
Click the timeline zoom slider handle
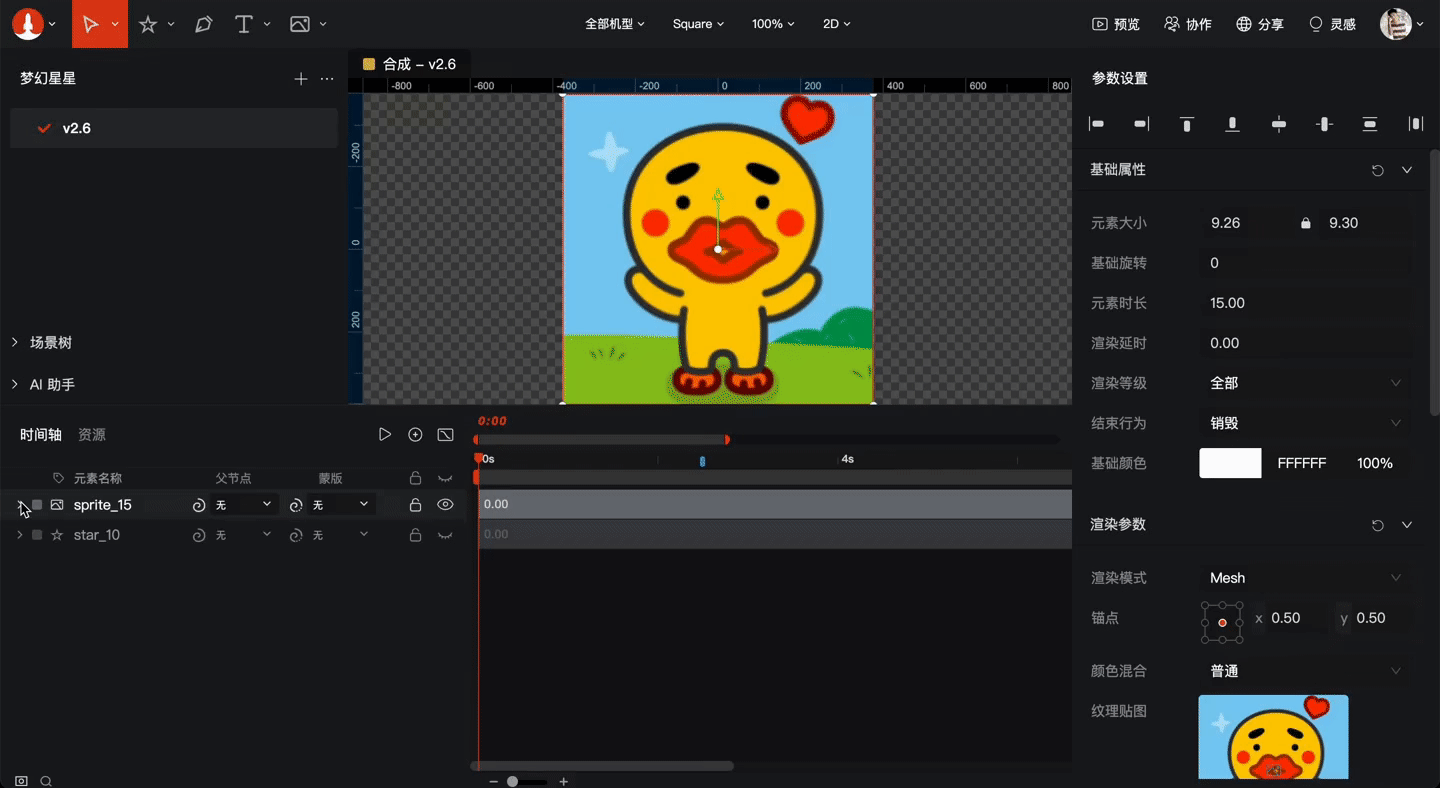(x=513, y=781)
